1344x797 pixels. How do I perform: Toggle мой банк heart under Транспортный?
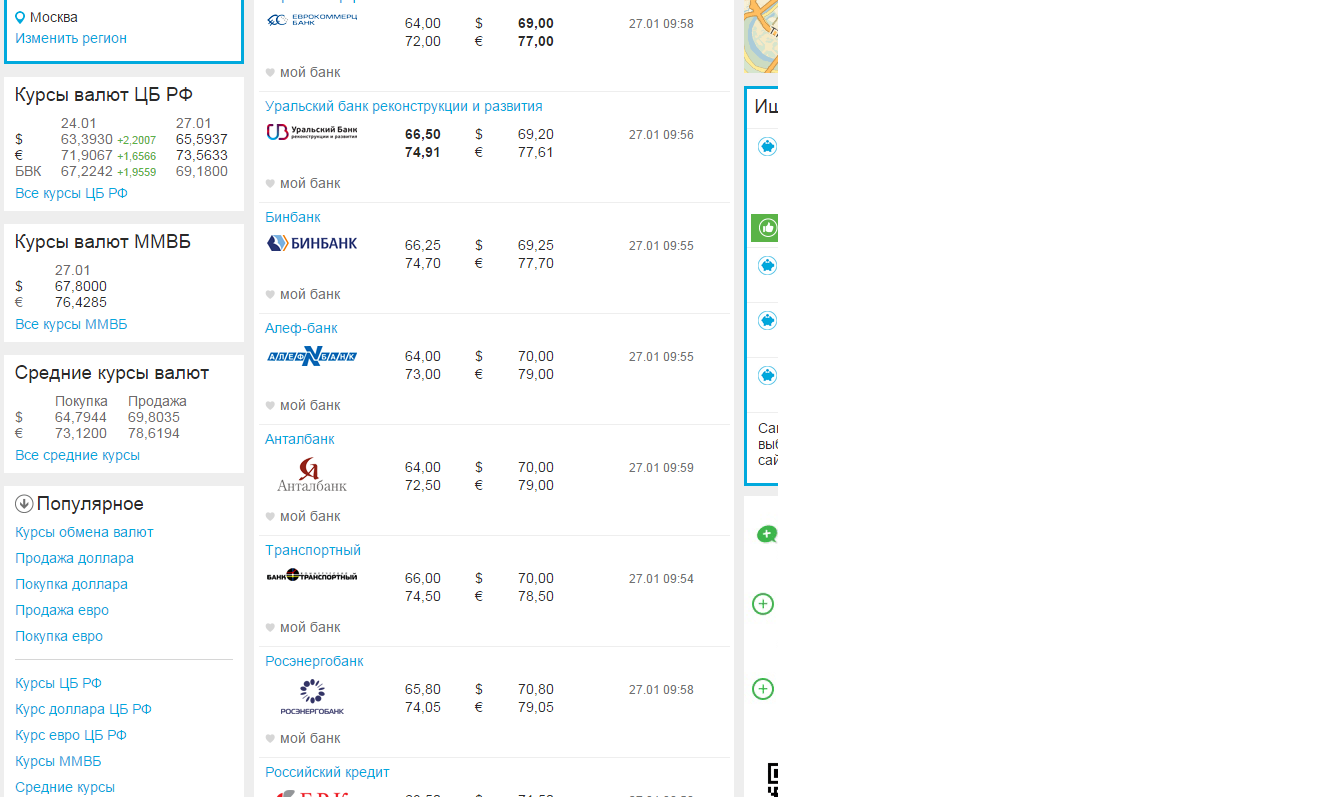tap(270, 628)
